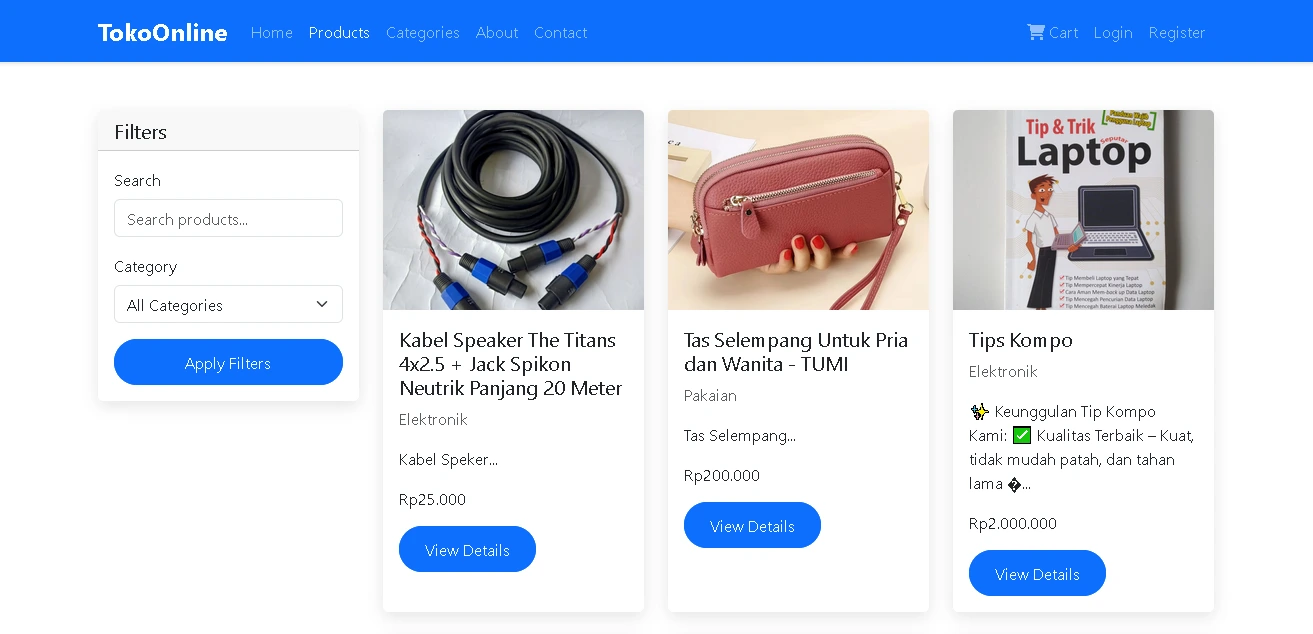This screenshot has width=1313, height=634.
Task: Open the About page link
Action: 496,33
